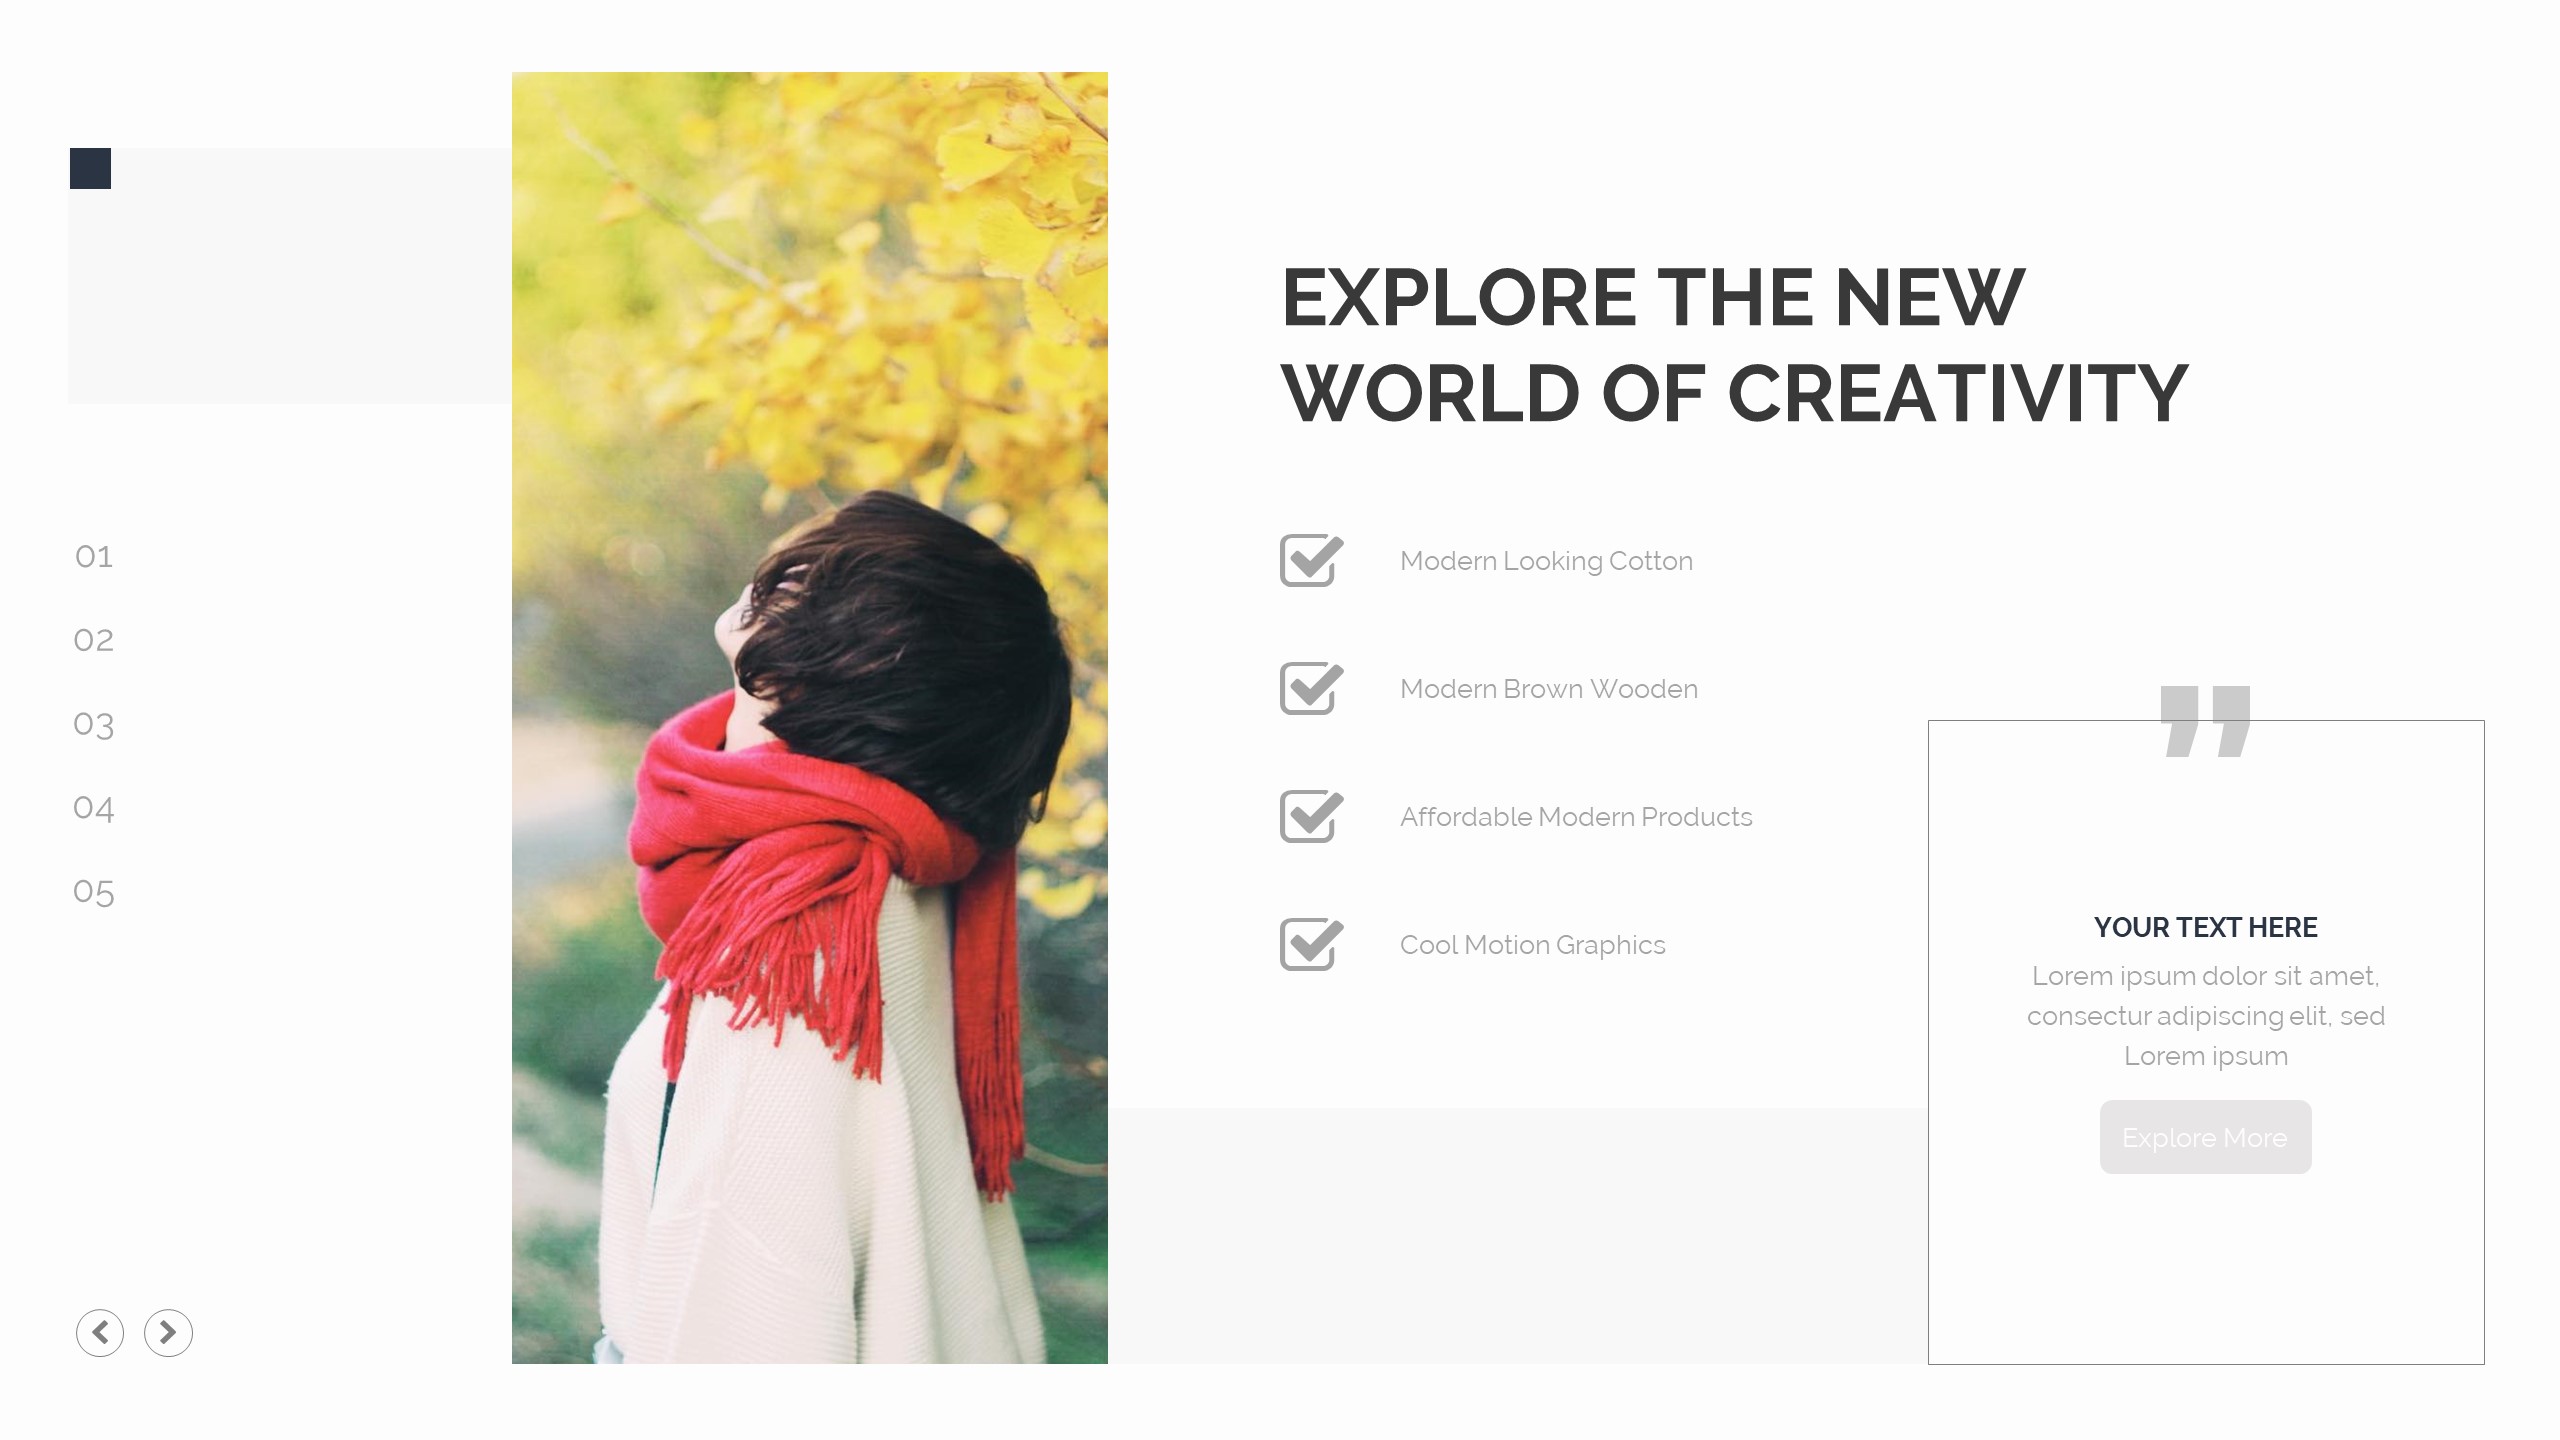Screen dimensions: 2560x1440
Task: Click the previous slide arrow button
Action: point(100,1332)
